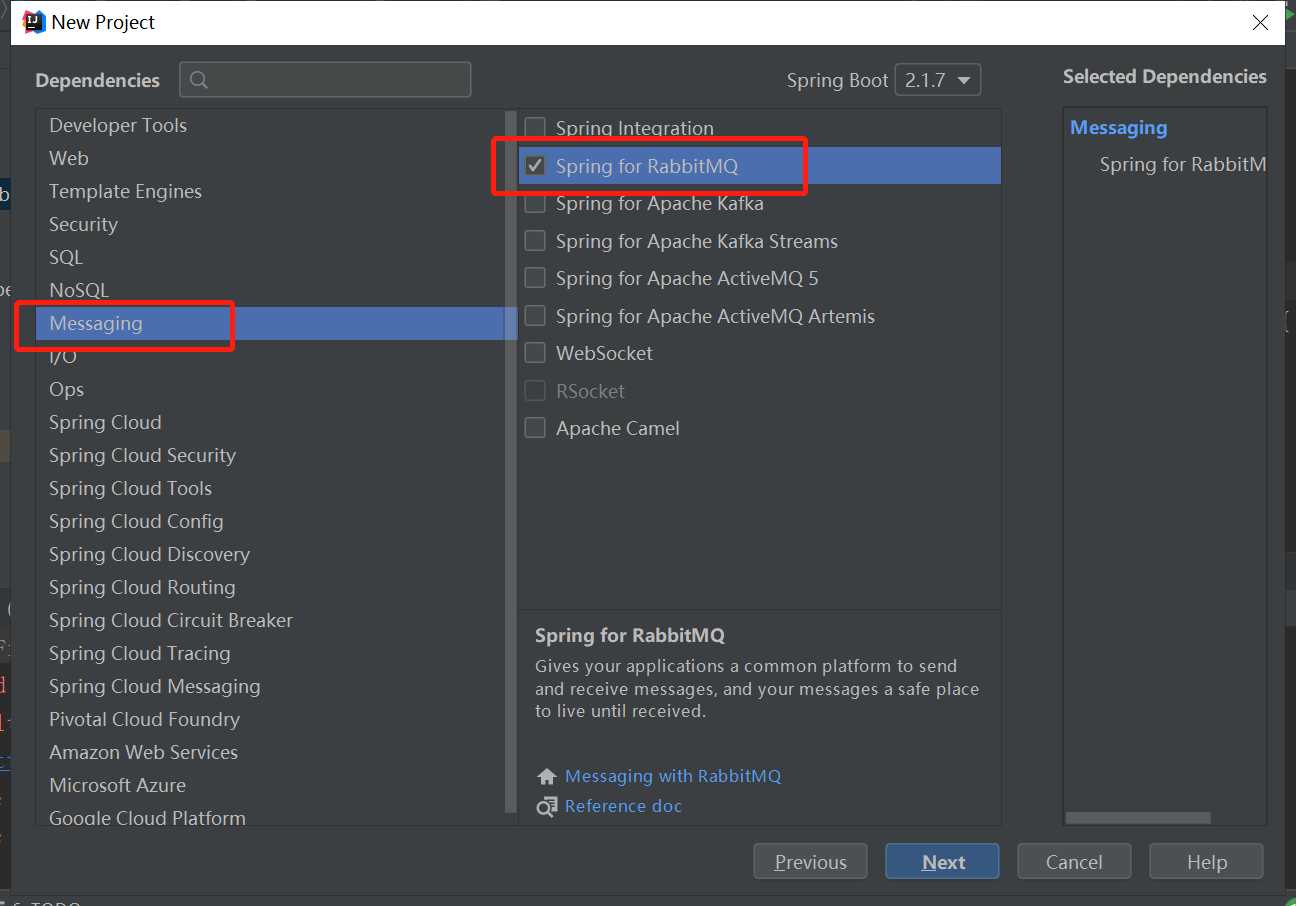This screenshot has height=906, width=1296.
Task: Click the dependencies search input field
Action: click(x=325, y=80)
